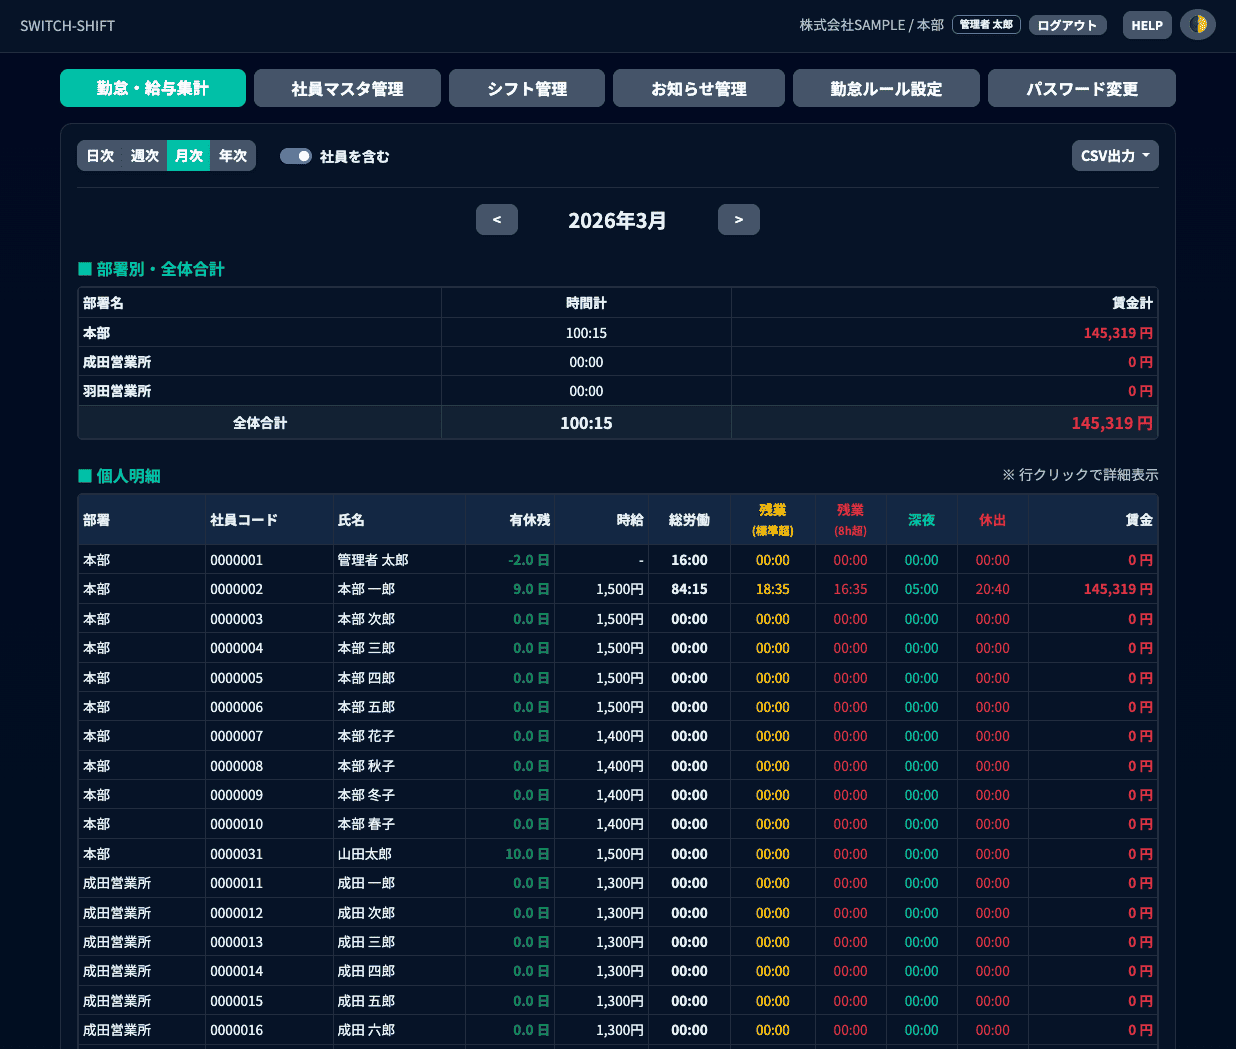Open details row for 成田 一郎

tap(366, 883)
